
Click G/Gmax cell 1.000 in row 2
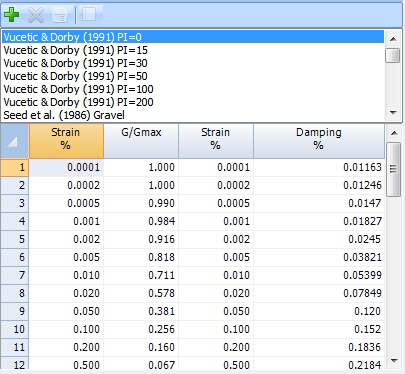(141, 185)
